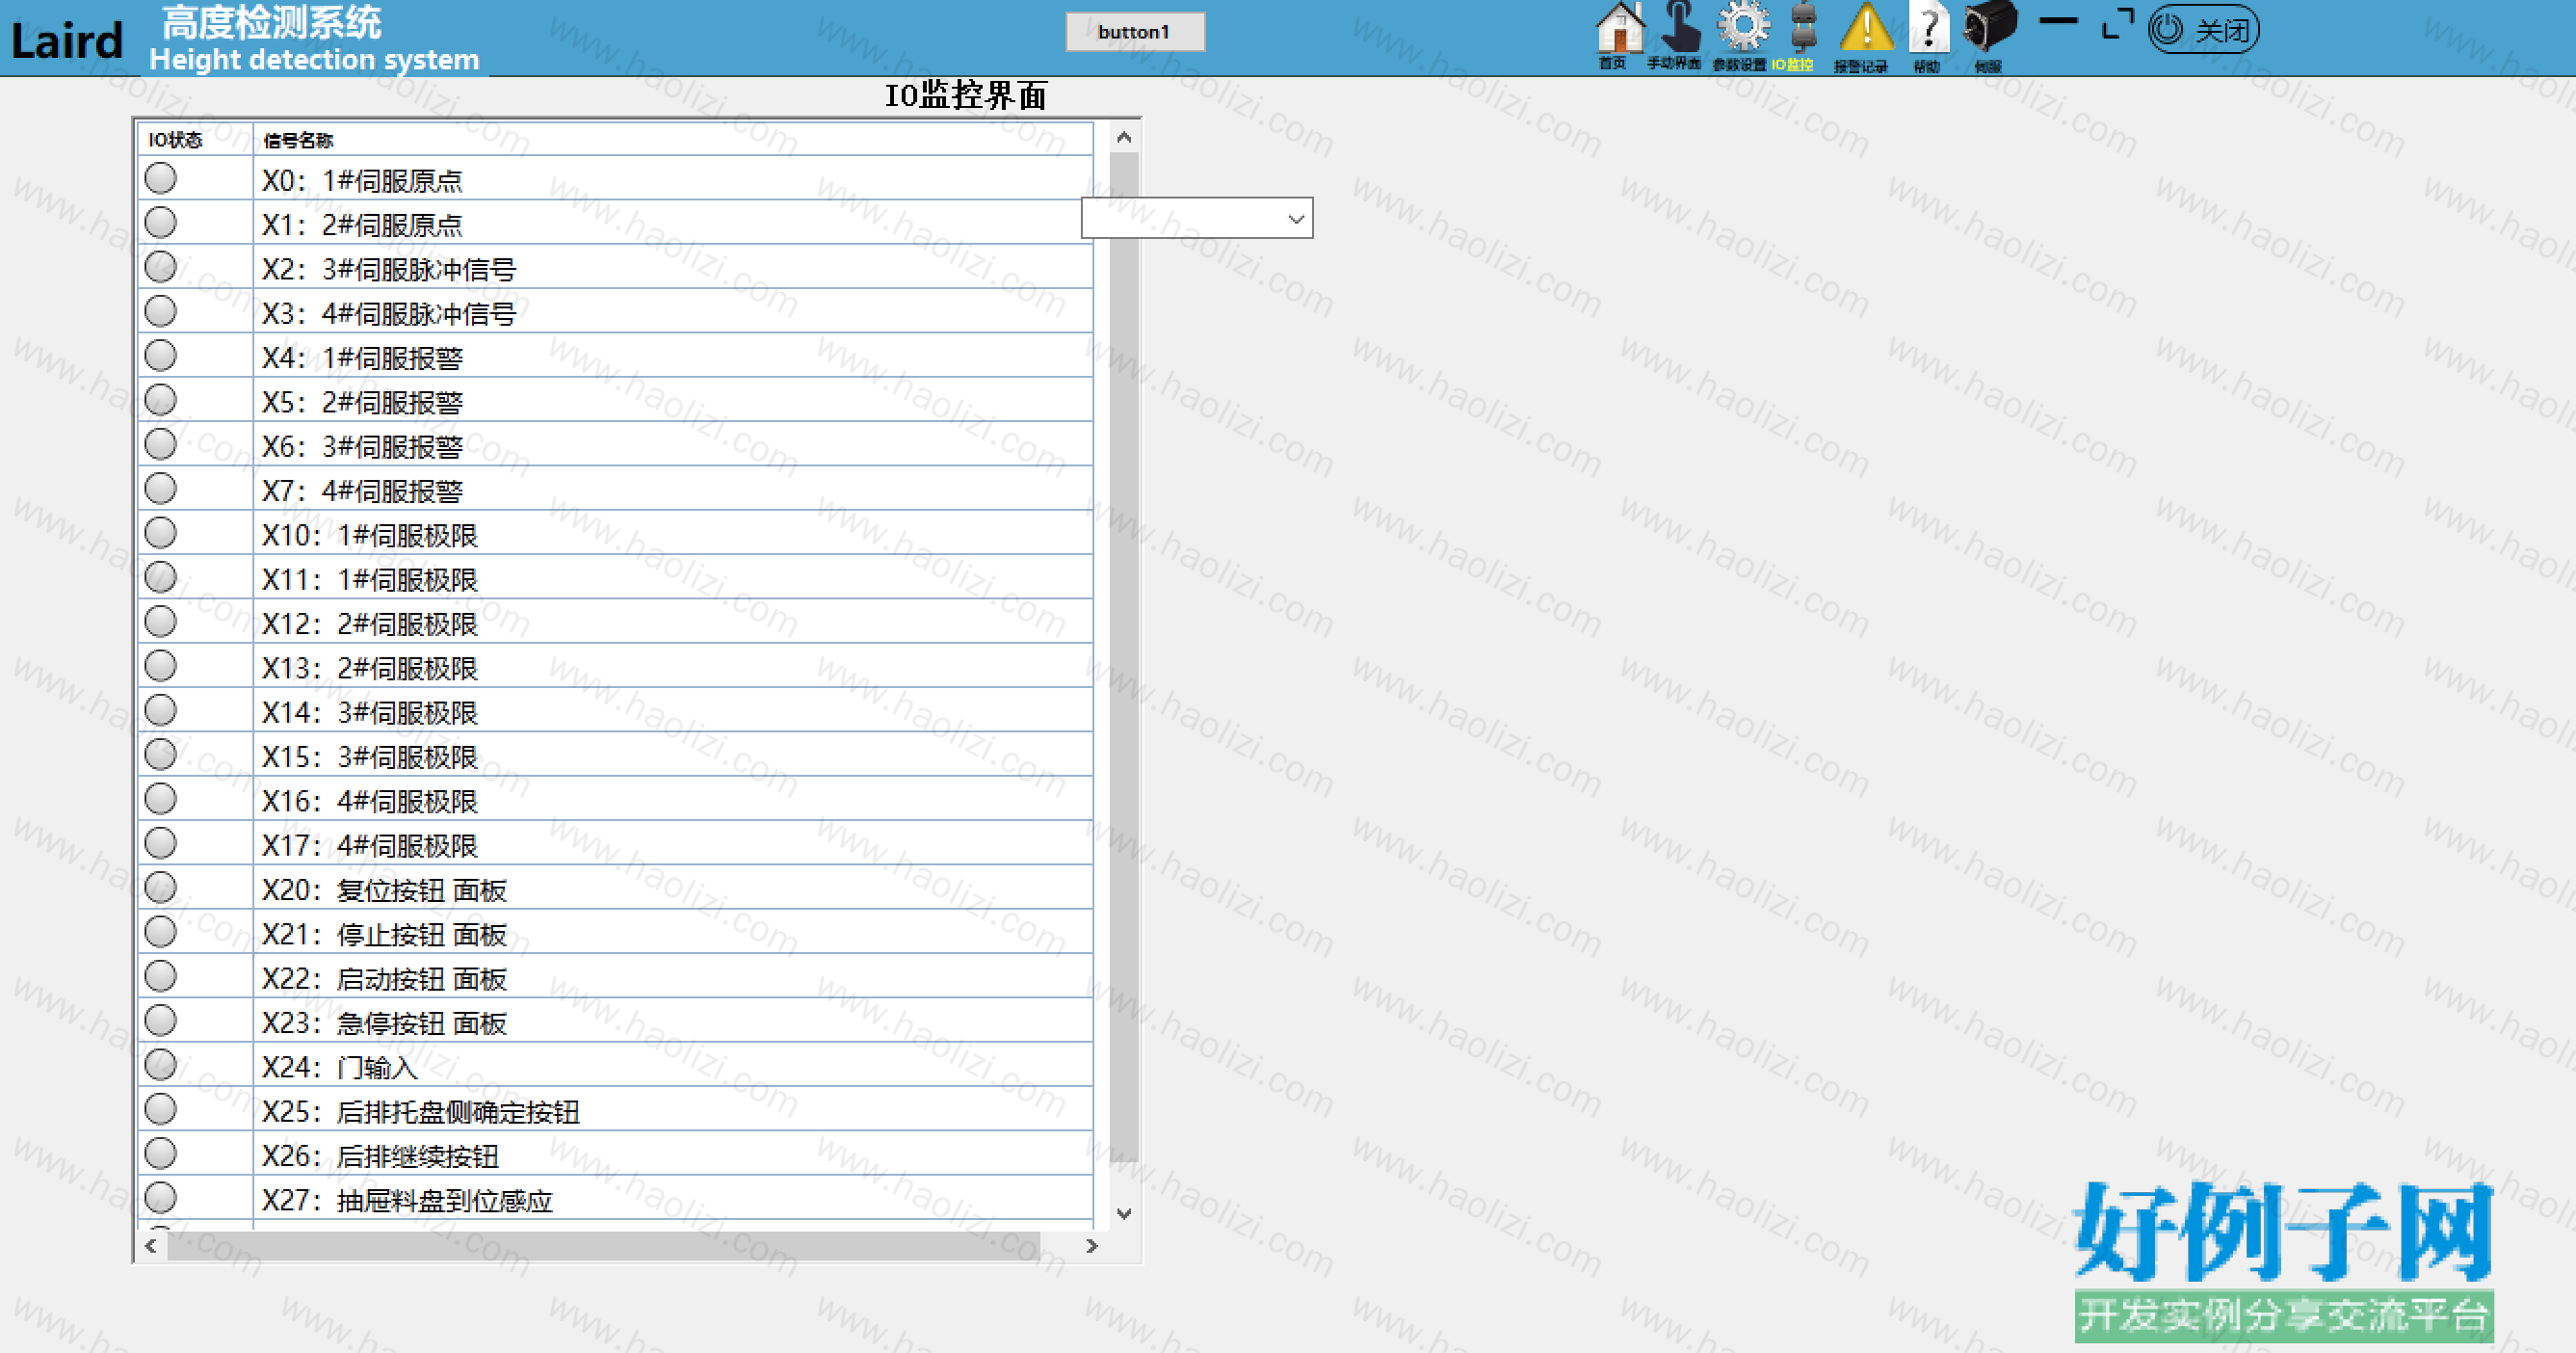Click the Laird logo text
Viewport: 2576px width, 1353px height.
67,41
